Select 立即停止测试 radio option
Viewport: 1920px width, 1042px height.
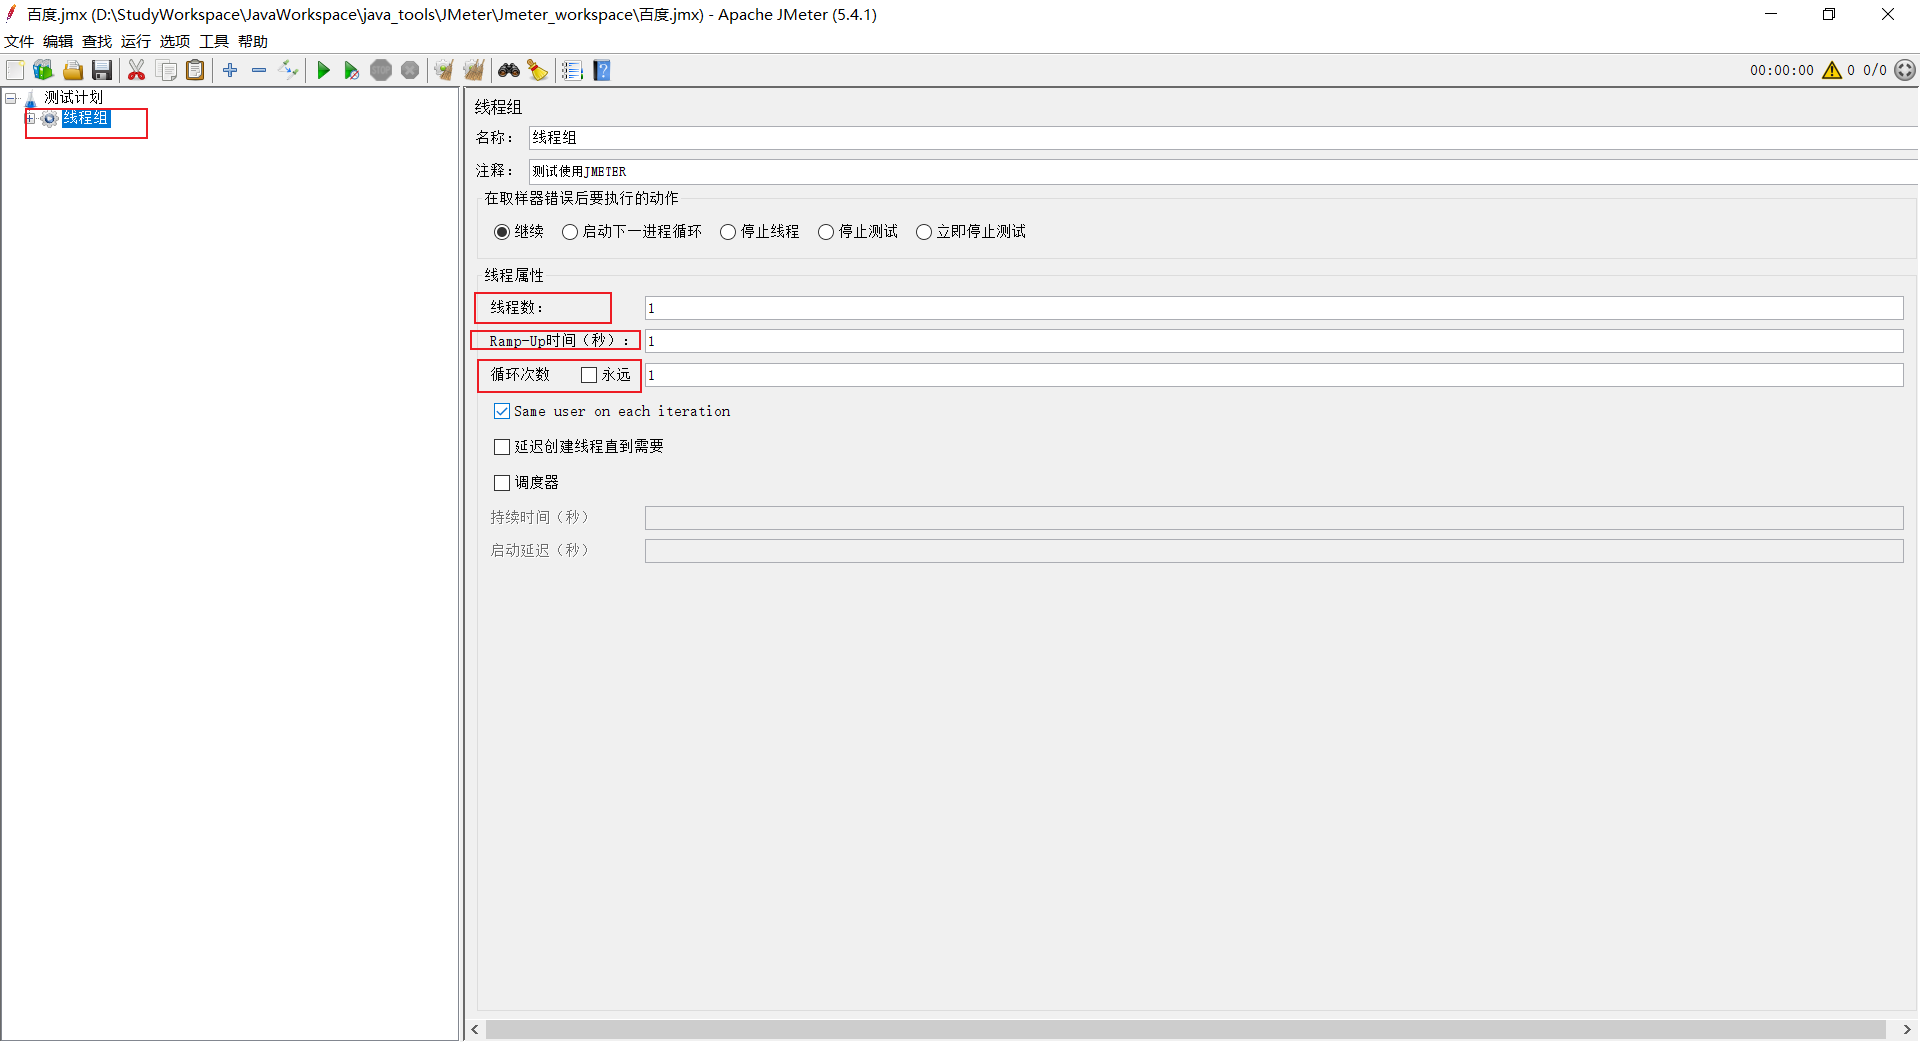click(x=924, y=232)
